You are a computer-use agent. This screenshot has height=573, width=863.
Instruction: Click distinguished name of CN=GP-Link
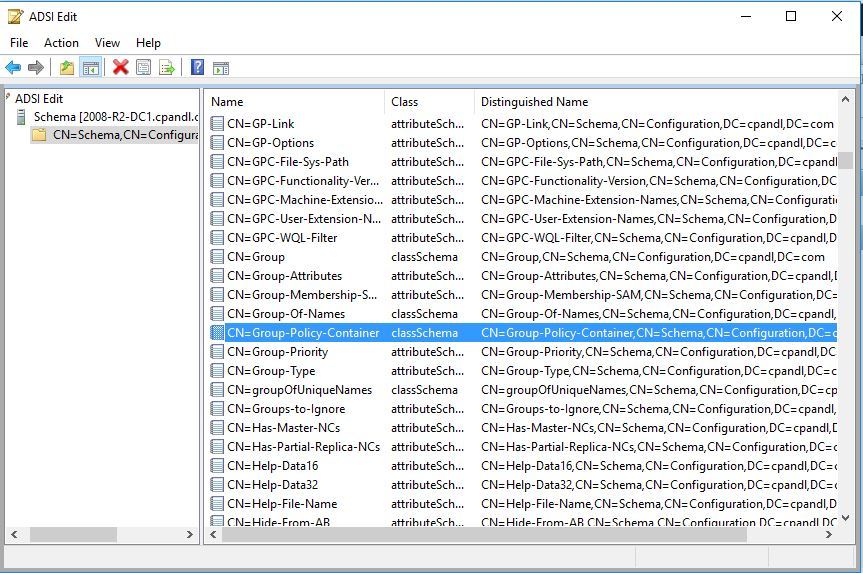[657, 124]
